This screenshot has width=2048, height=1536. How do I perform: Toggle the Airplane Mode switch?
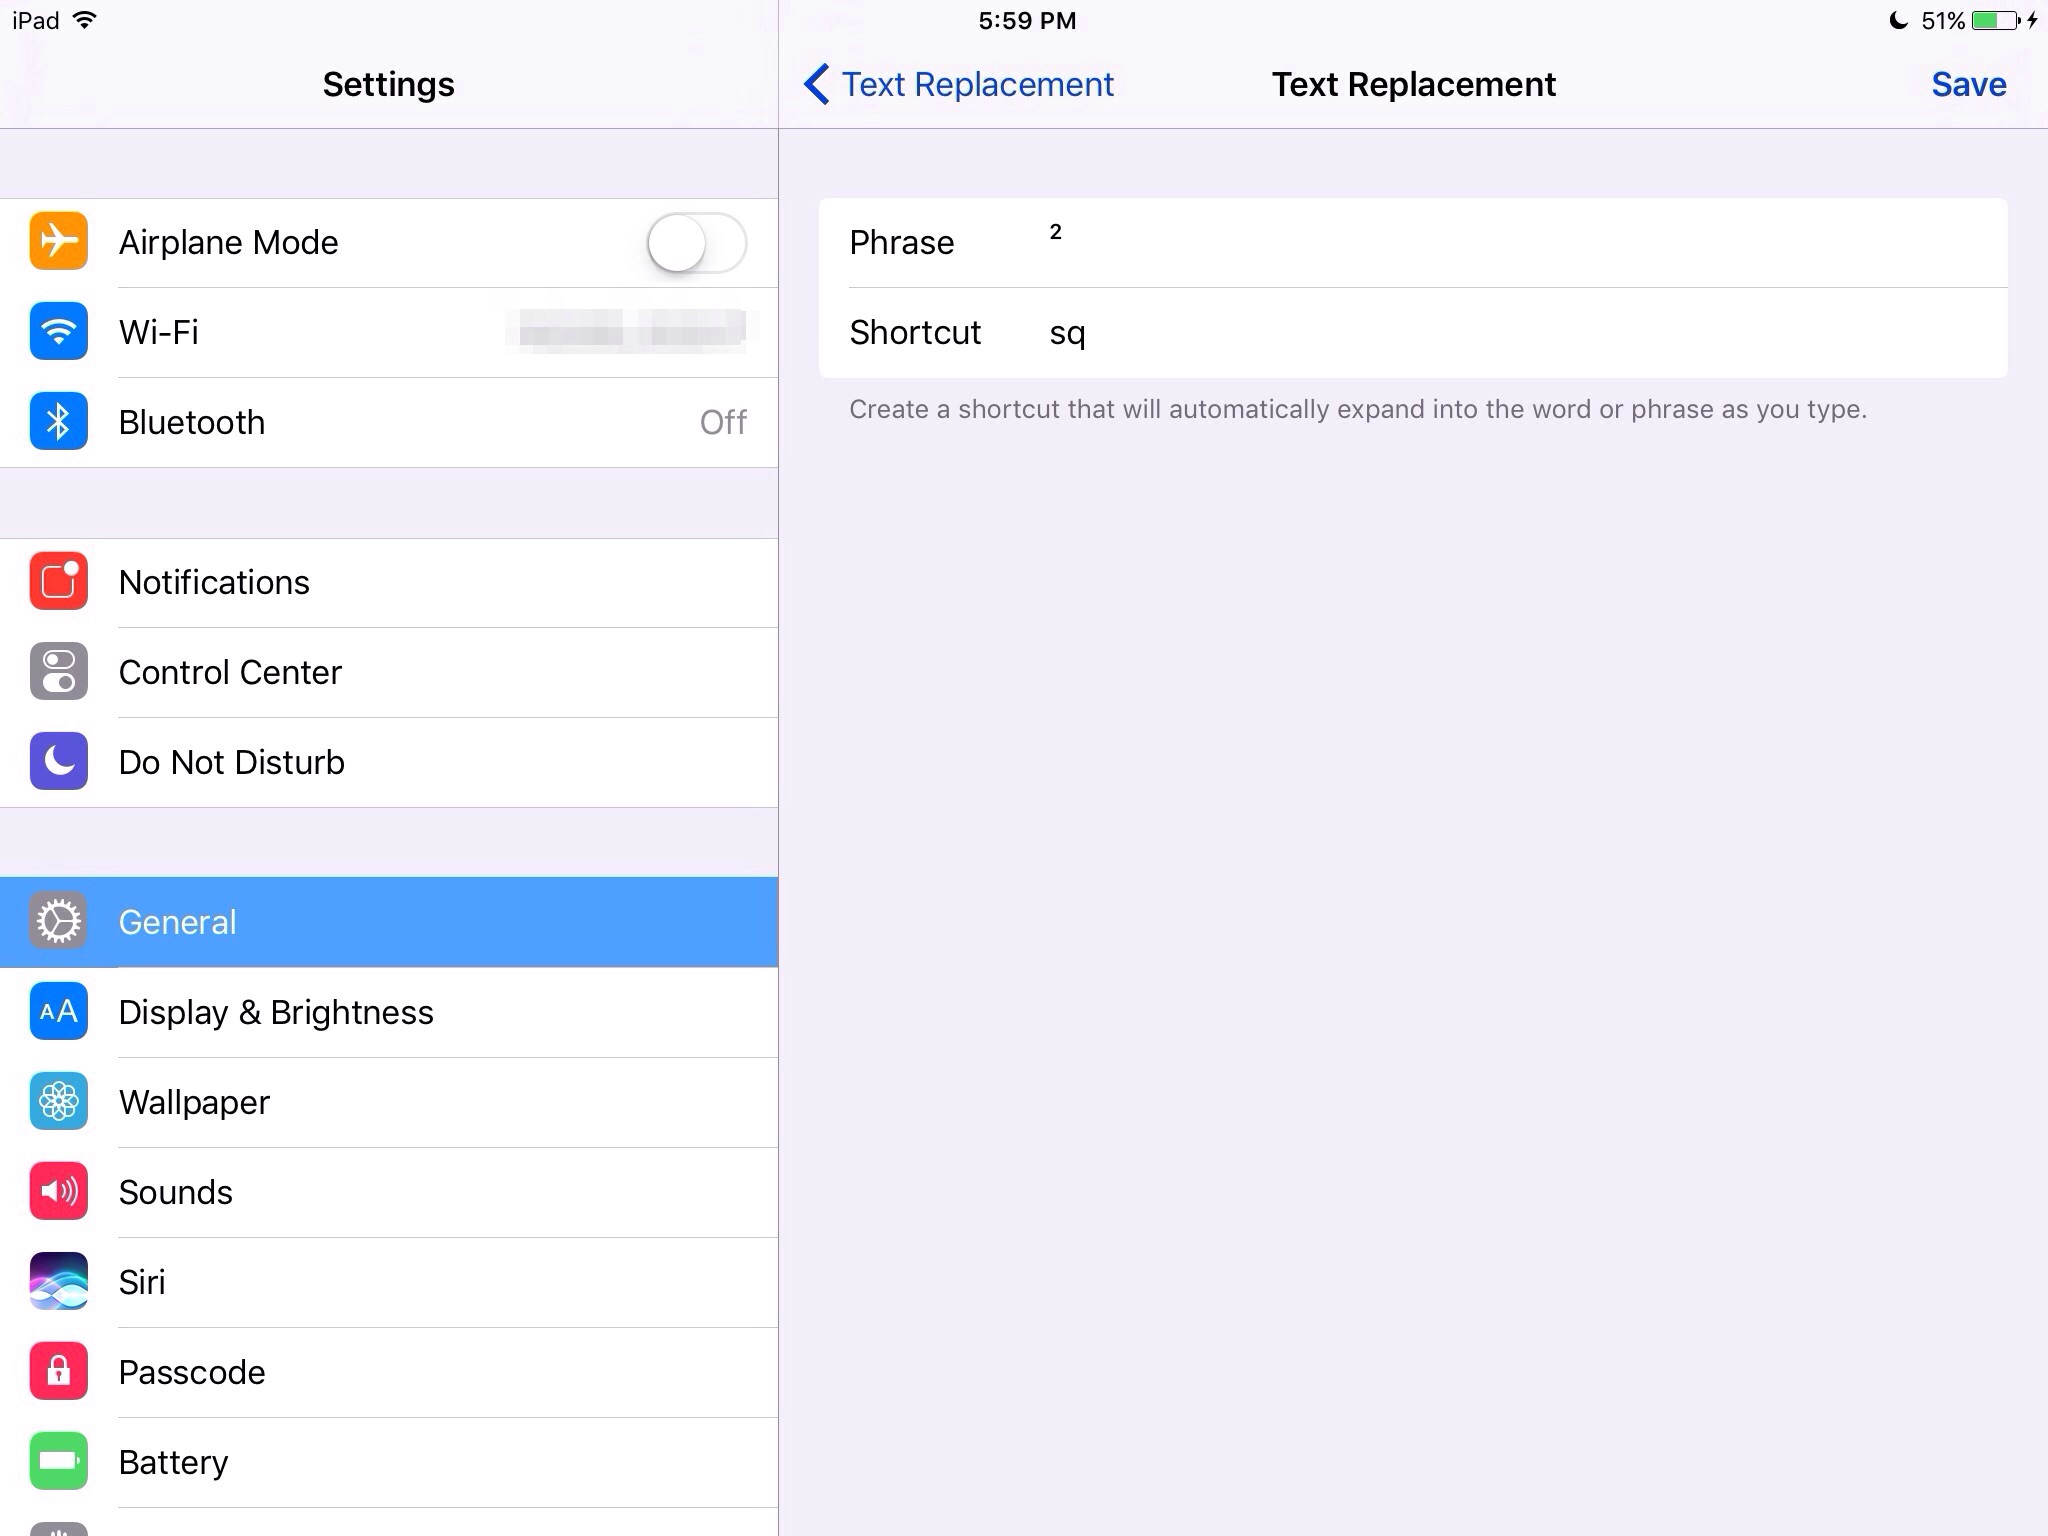click(x=696, y=243)
